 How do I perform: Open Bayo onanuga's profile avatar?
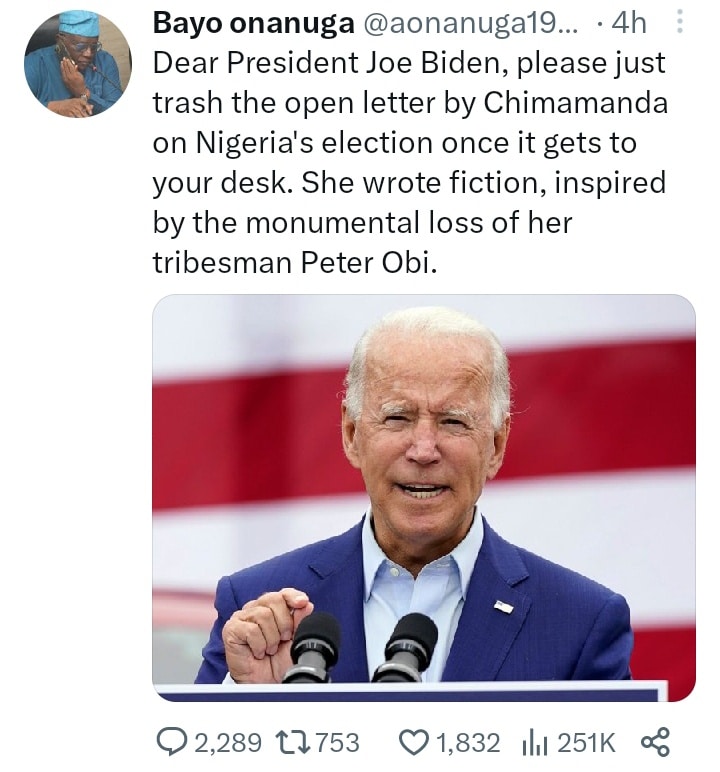tap(77, 63)
